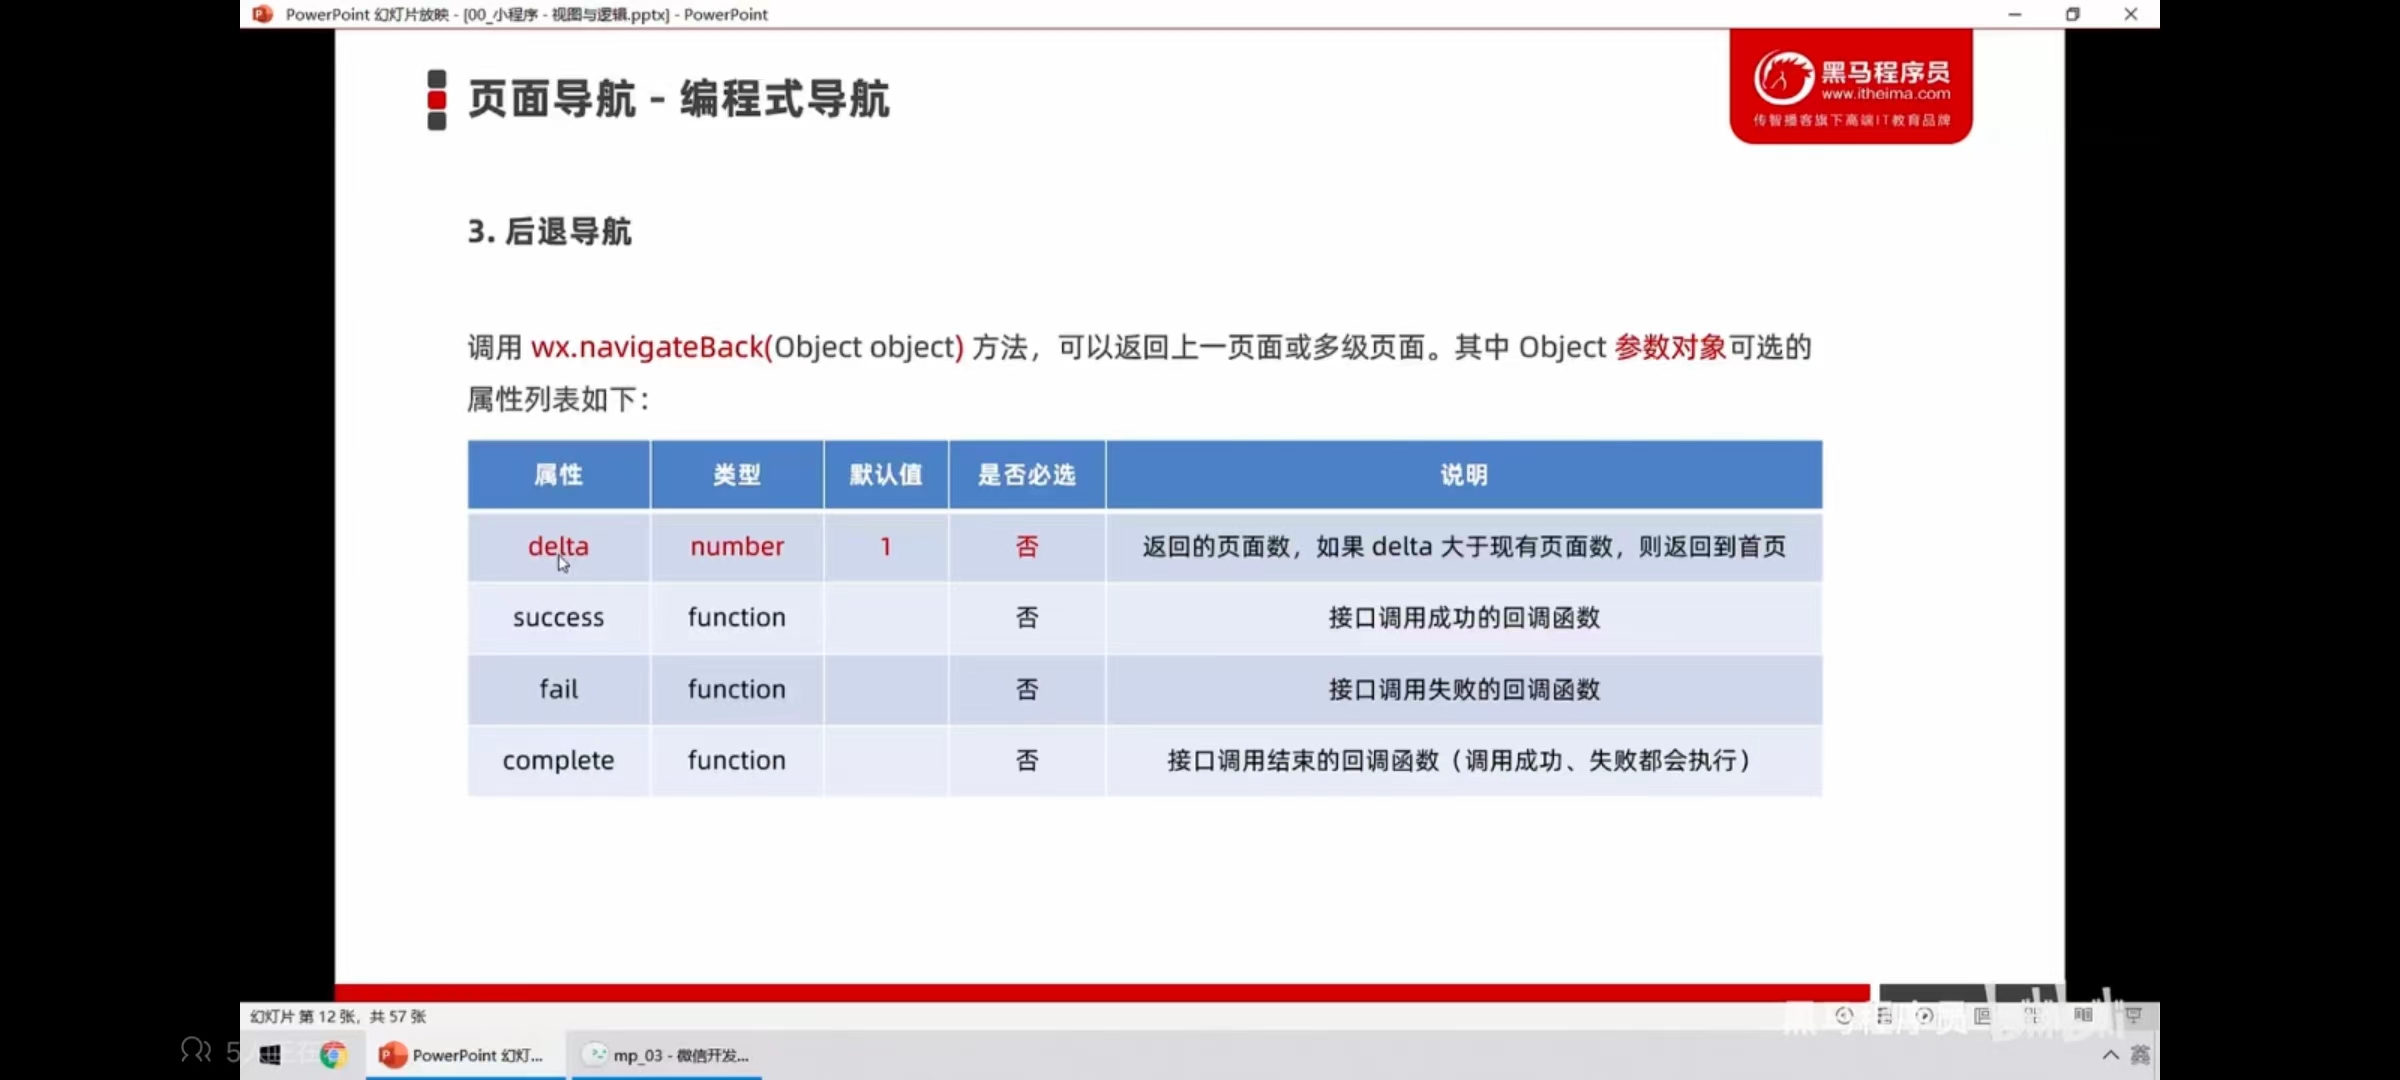Click the next slide arrow icon
The image size is (2400, 1080).
tap(1925, 1016)
